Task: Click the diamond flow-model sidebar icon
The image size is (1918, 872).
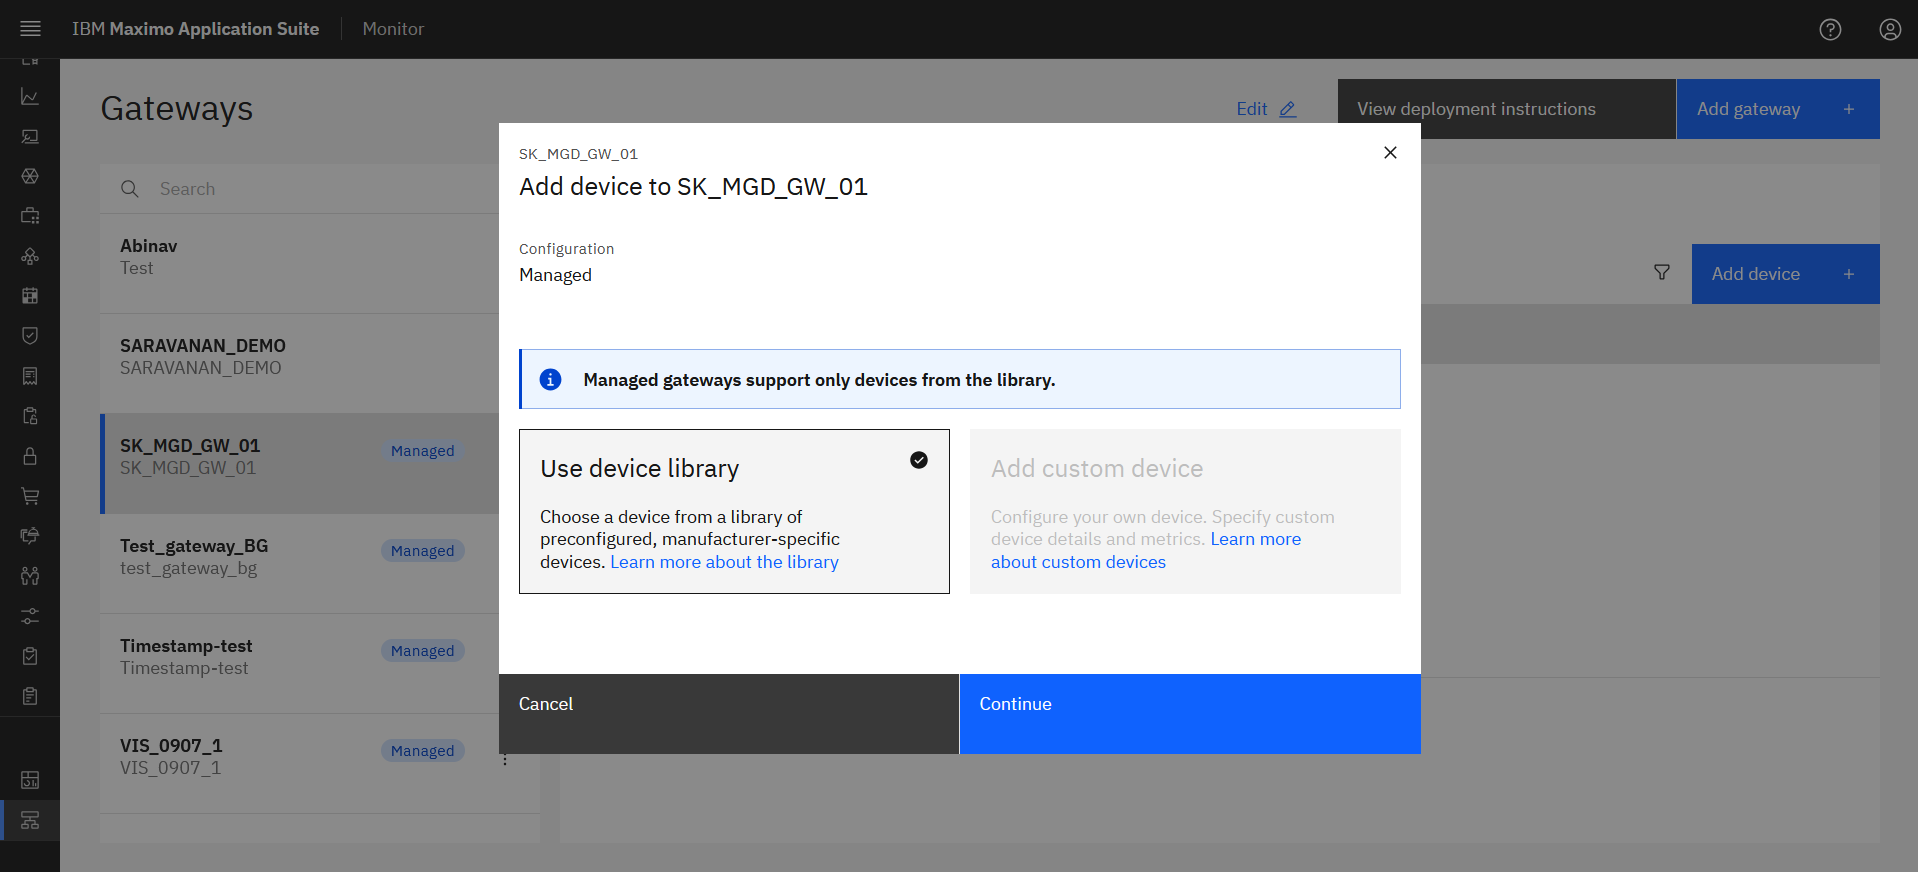Action: [30, 256]
